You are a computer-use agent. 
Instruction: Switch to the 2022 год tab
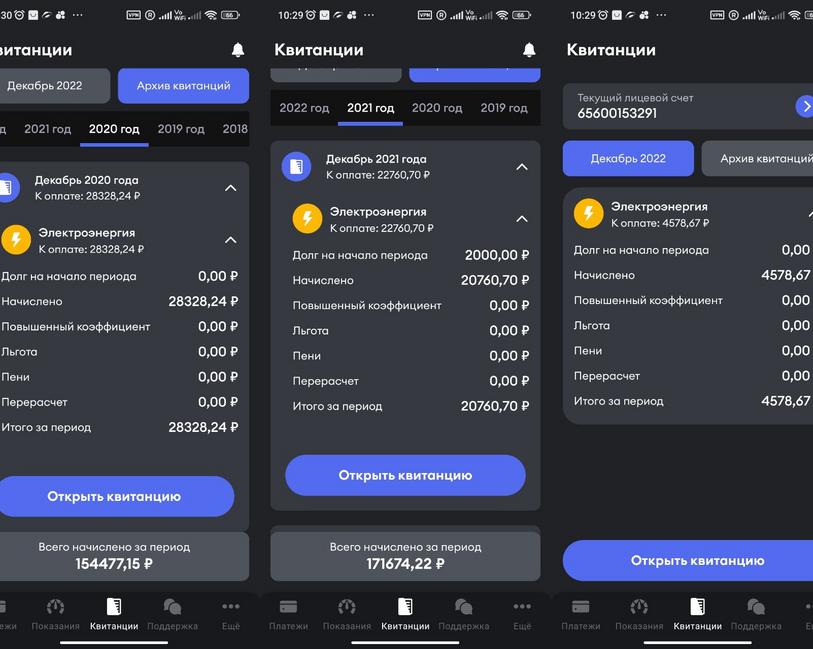(x=304, y=108)
